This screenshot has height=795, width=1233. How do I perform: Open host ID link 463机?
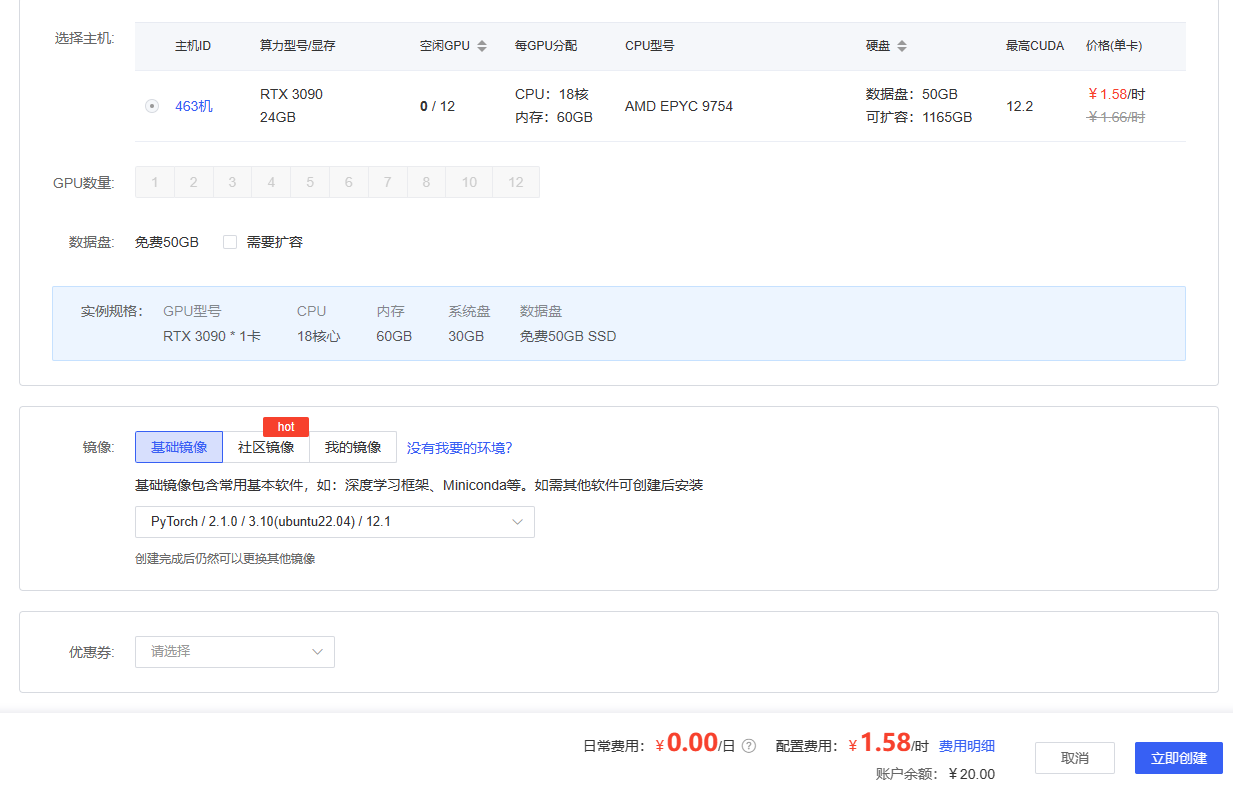point(194,106)
